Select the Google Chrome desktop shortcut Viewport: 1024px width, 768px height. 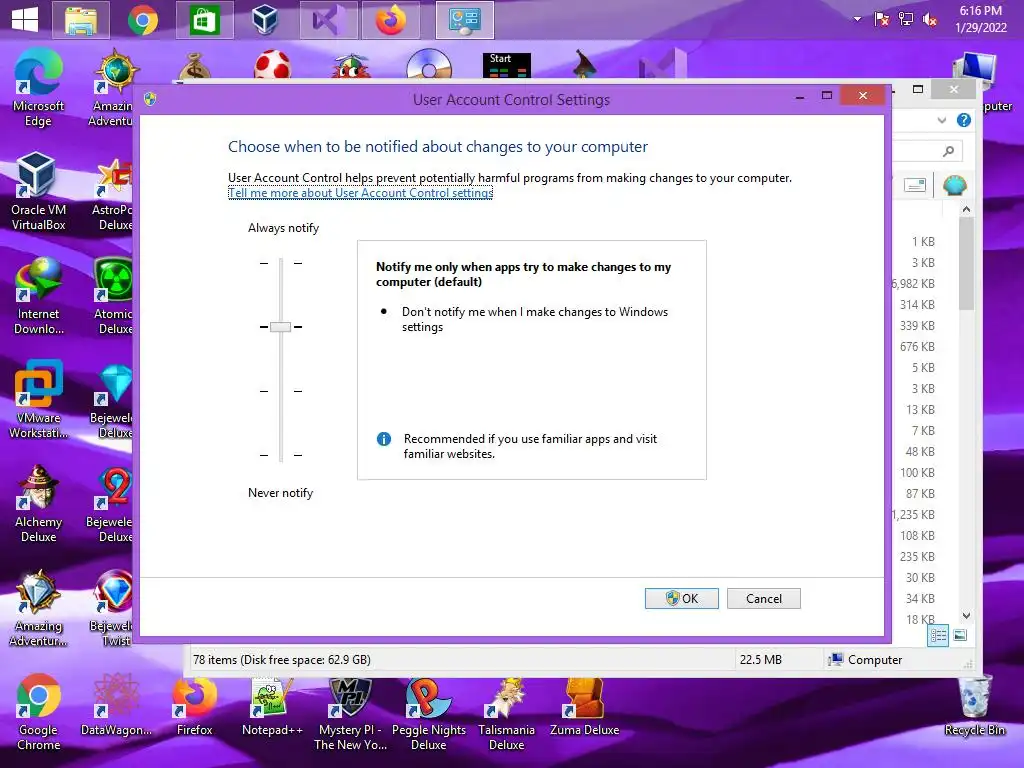point(38,711)
